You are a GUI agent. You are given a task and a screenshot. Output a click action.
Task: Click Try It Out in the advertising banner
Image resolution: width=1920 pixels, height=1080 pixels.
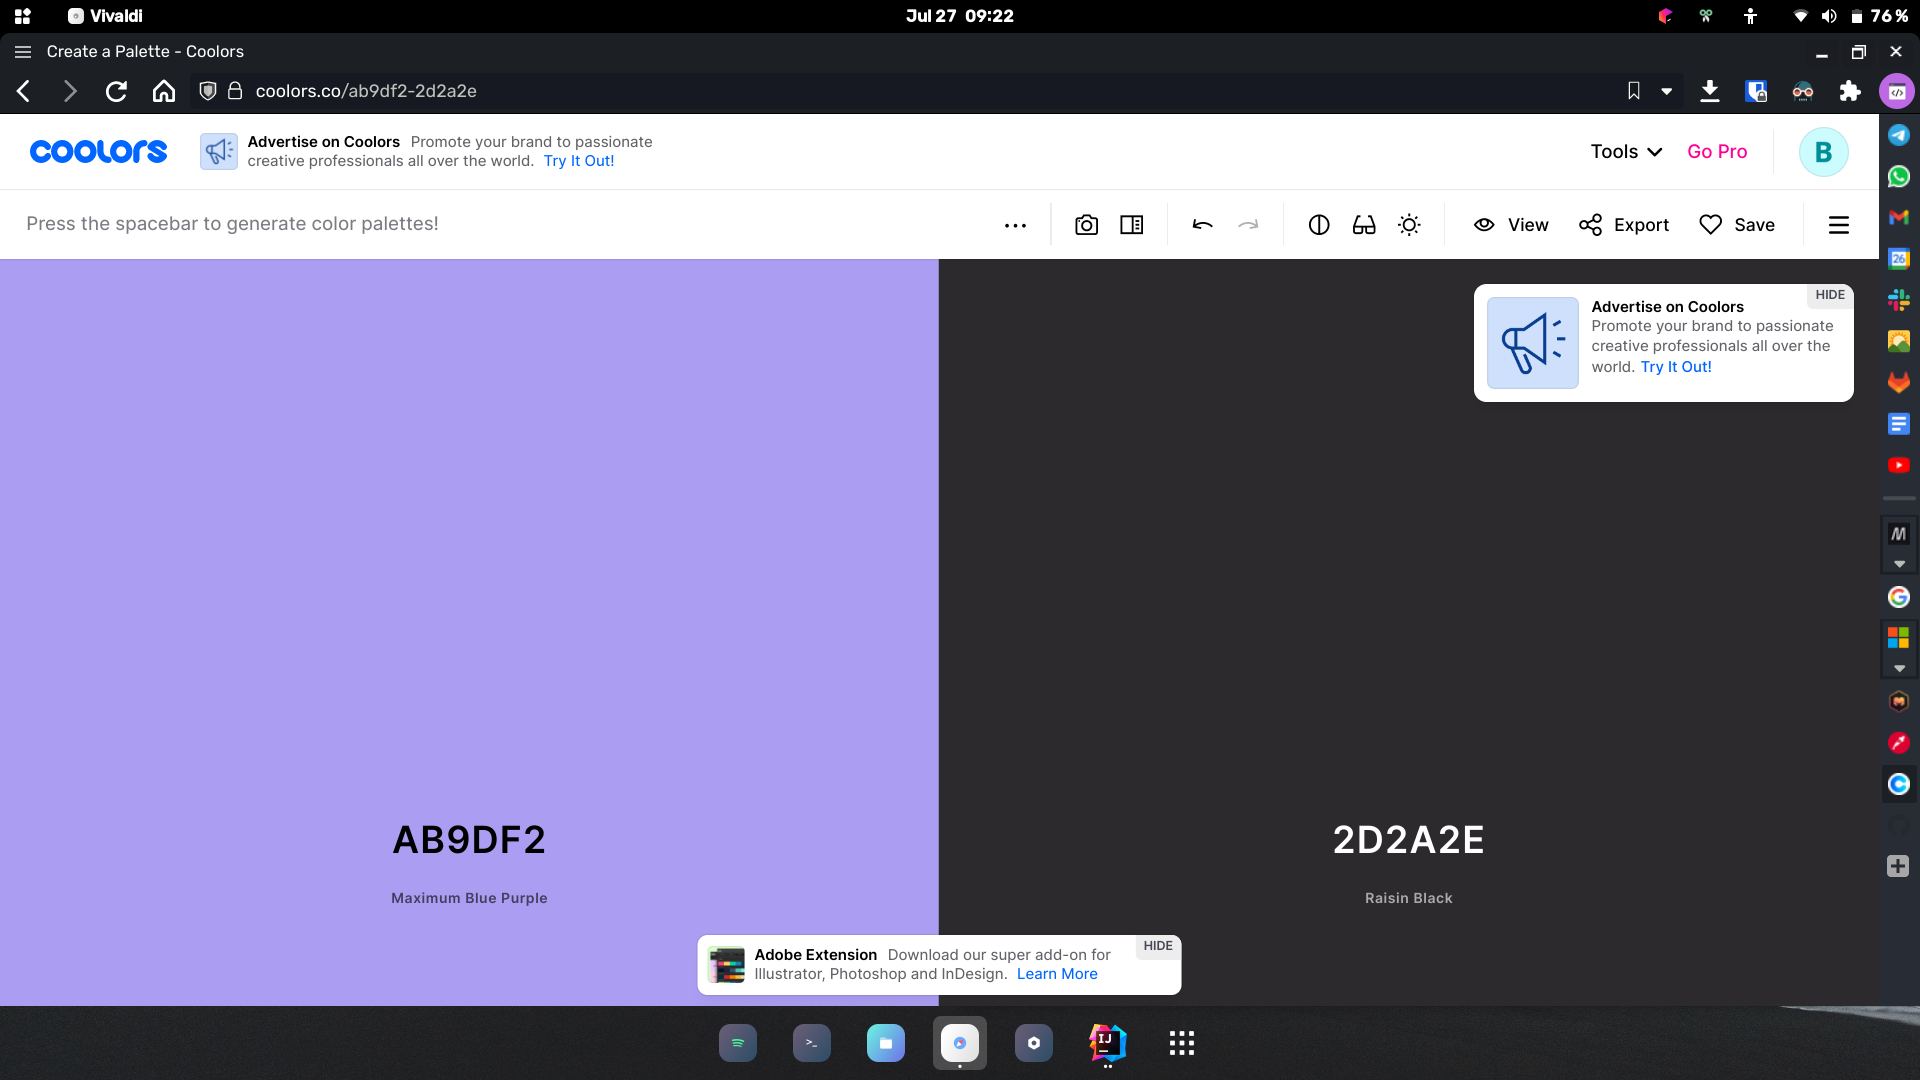click(x=579, y=161)
